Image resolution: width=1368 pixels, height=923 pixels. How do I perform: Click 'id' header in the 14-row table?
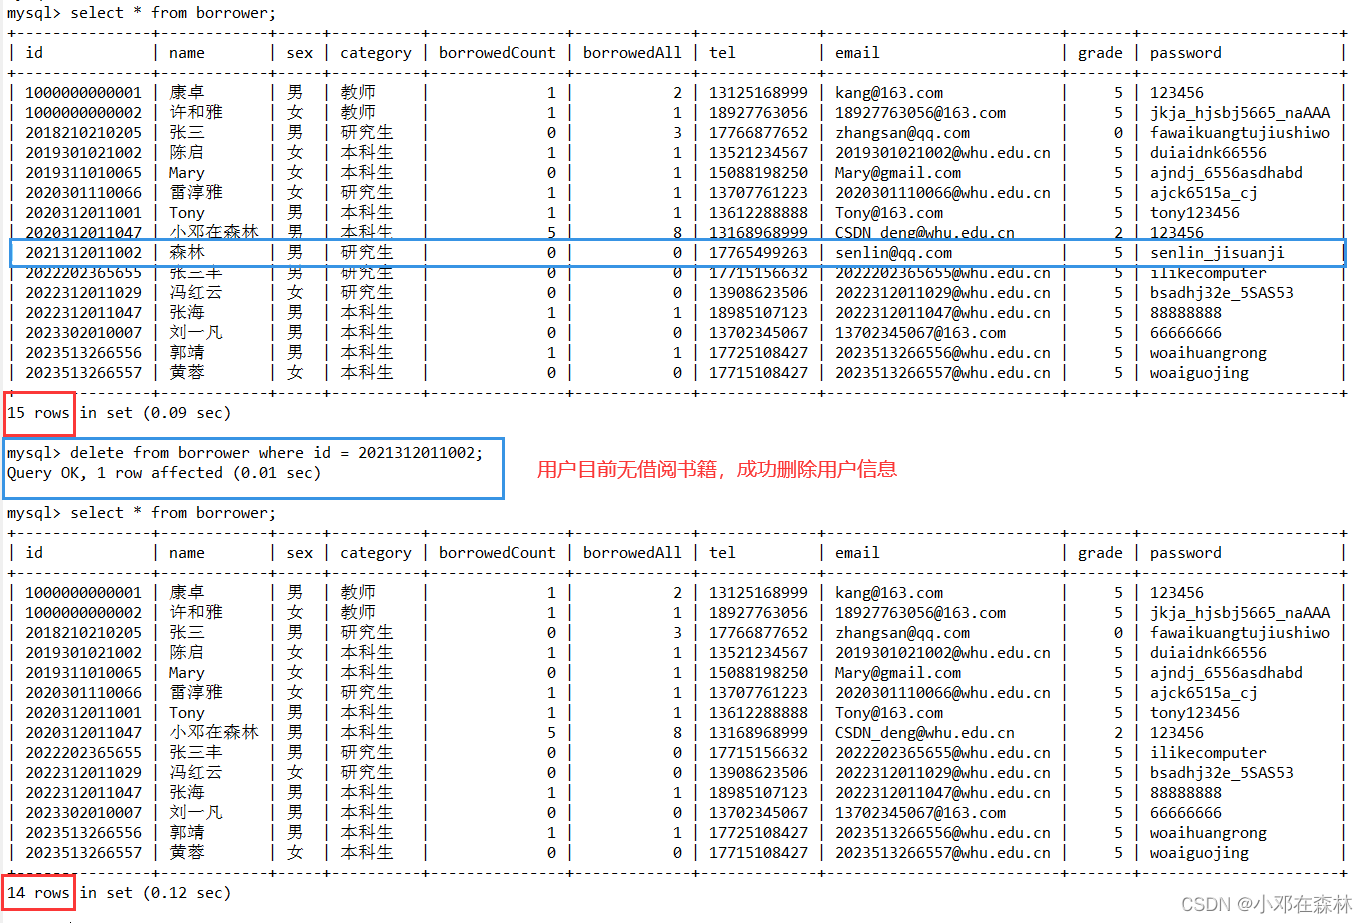pos(34,553)
